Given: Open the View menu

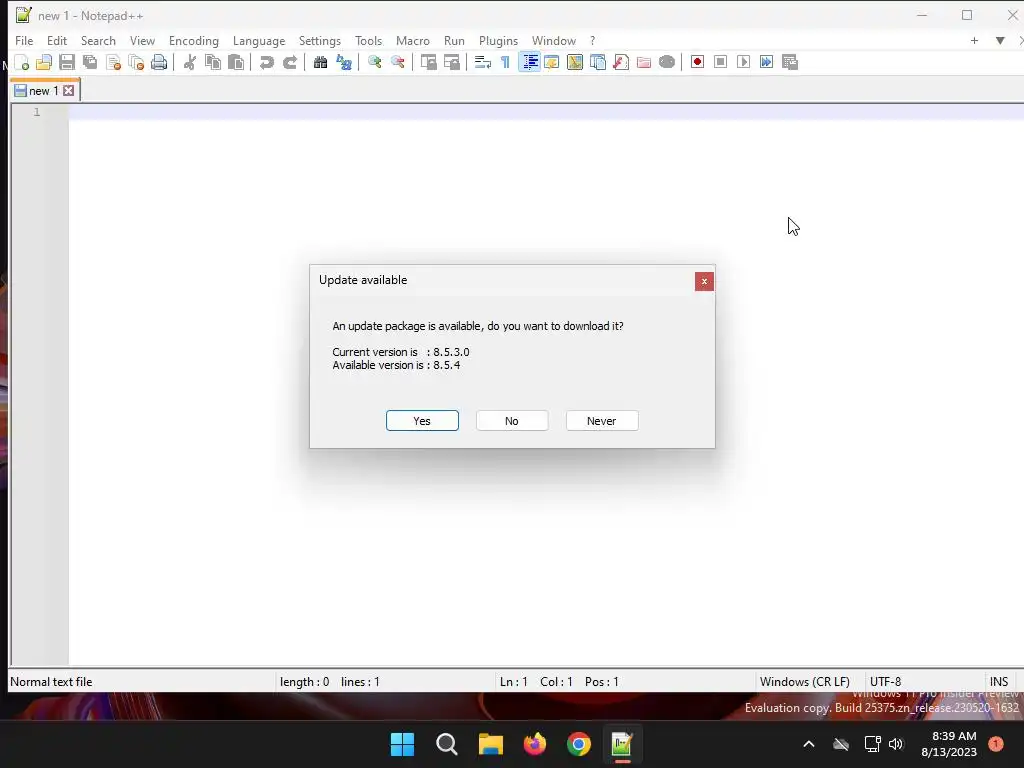Looking at the screenshot, I should tap(142, 40).
